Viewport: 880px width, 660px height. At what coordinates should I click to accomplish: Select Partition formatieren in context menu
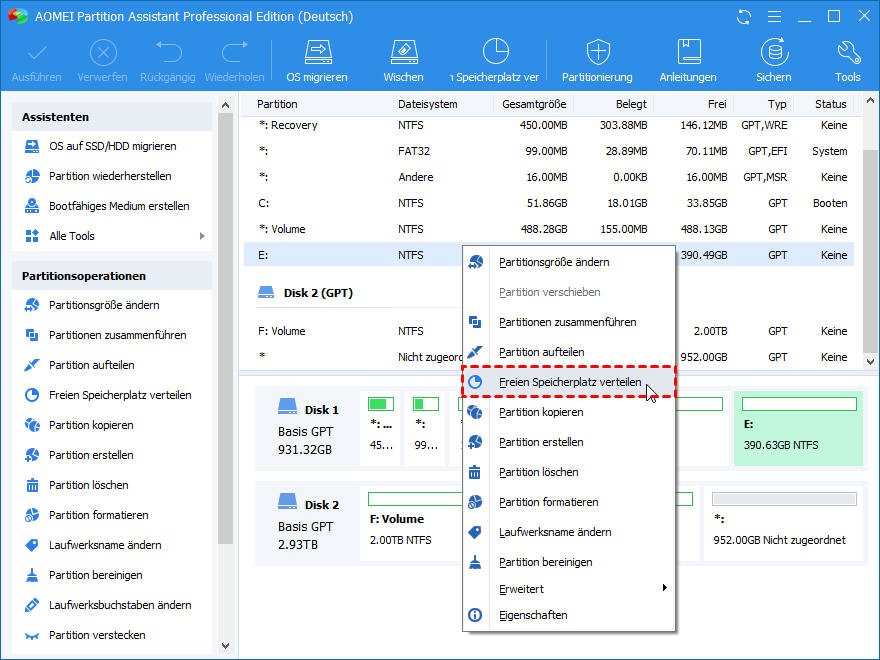coord(548,502)
